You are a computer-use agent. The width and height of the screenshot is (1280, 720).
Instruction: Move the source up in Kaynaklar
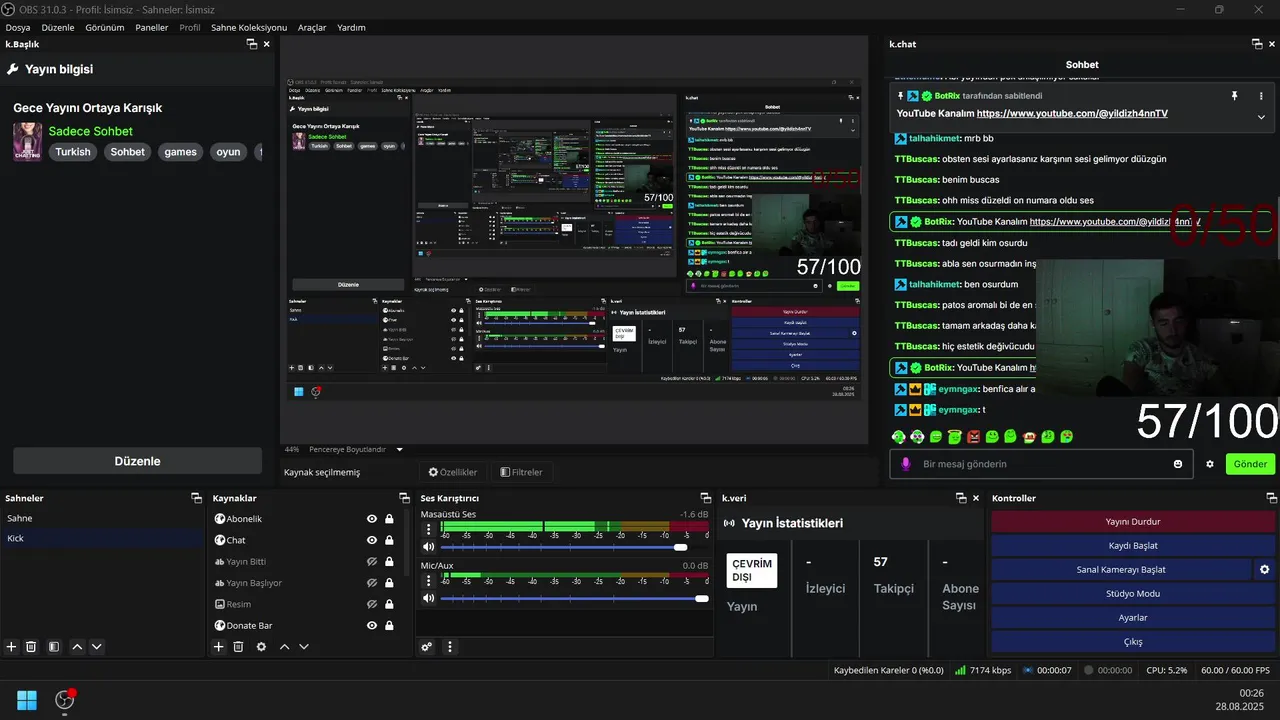click(x=284, y=647)
